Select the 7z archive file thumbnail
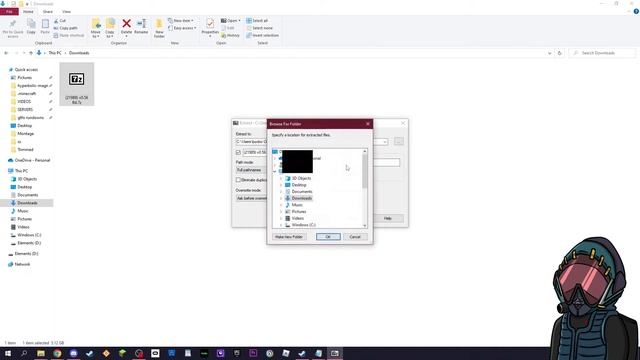The width and height of the screenshot is (640, 360). (x=77, y=84)
